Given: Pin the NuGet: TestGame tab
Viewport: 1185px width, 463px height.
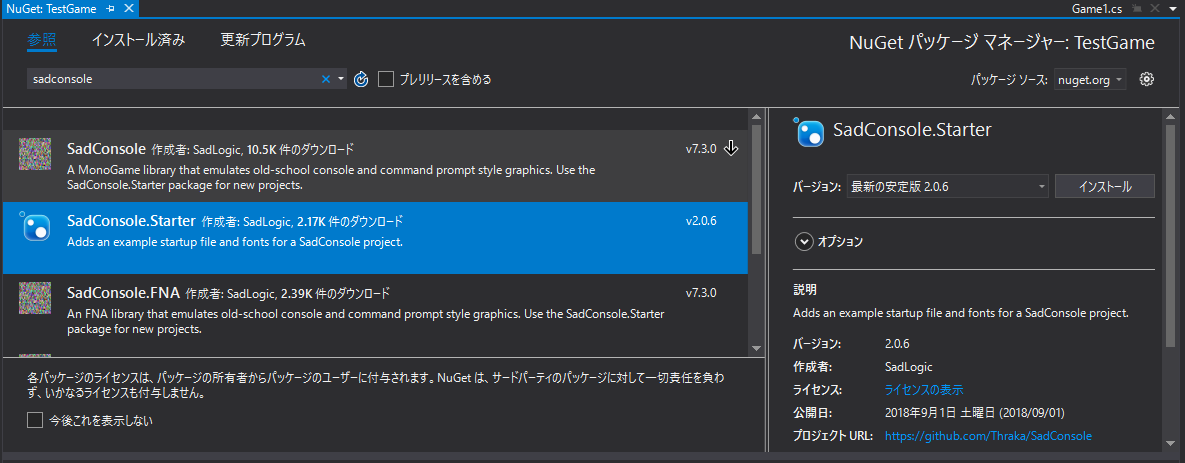Looking at the screenshot, I should 110,9.
